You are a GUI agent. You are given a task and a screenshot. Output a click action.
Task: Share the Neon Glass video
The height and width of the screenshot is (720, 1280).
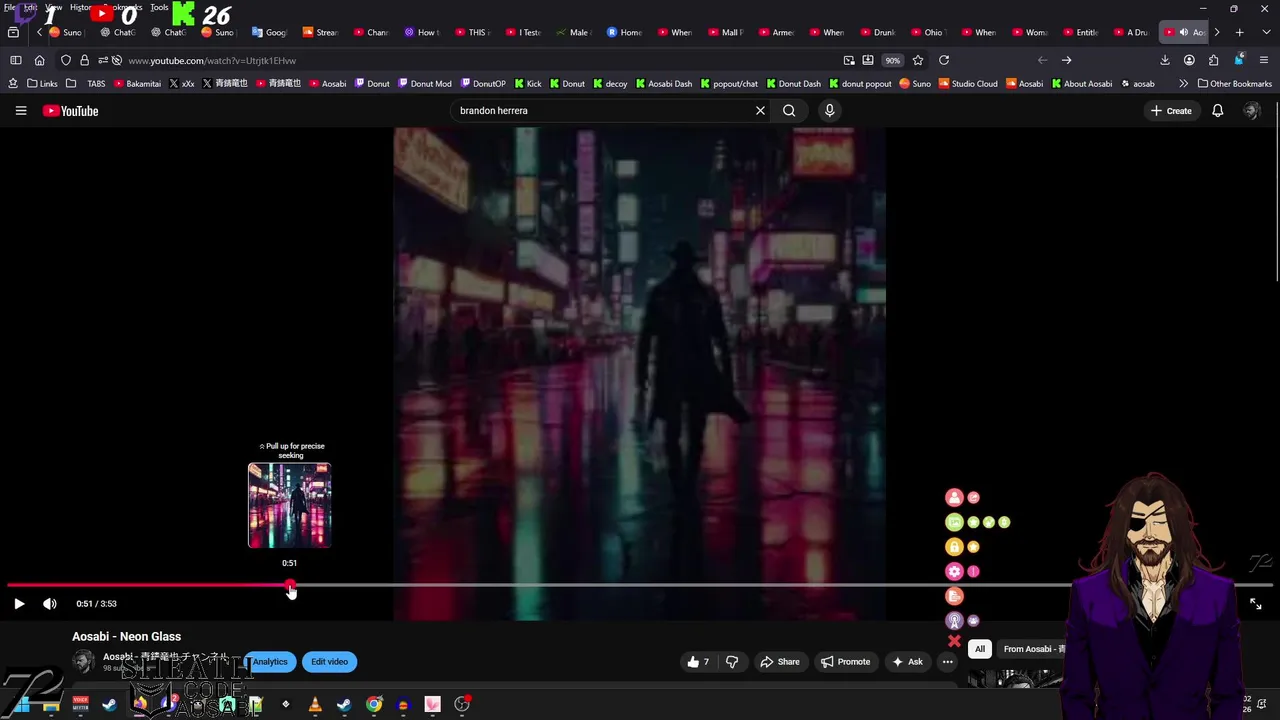click(x=780, y=662)
